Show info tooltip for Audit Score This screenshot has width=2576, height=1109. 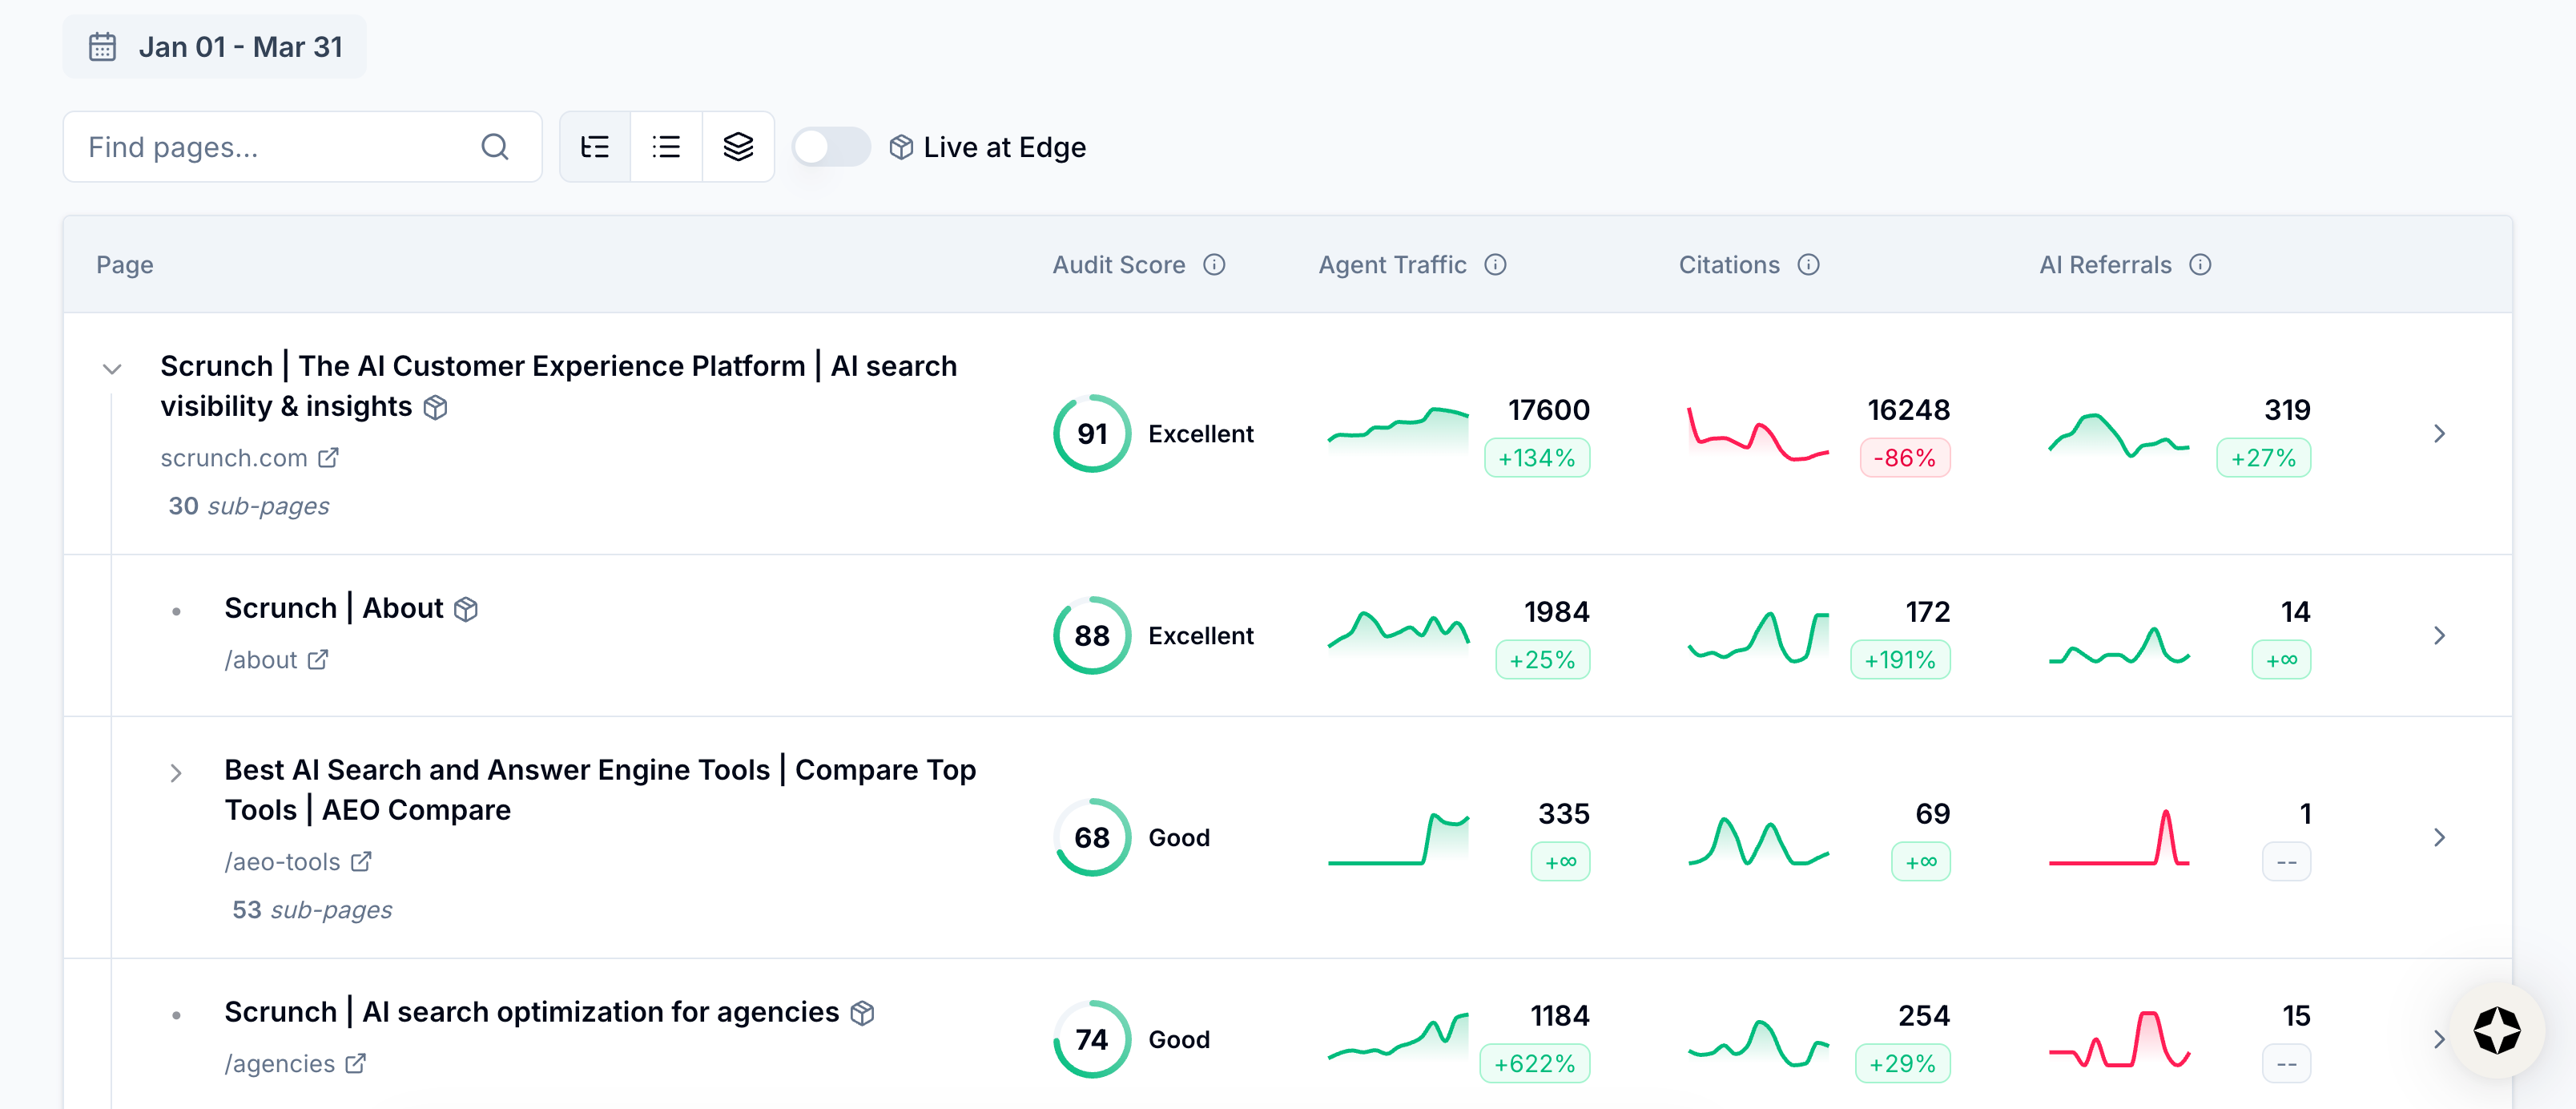point(1214,265)
